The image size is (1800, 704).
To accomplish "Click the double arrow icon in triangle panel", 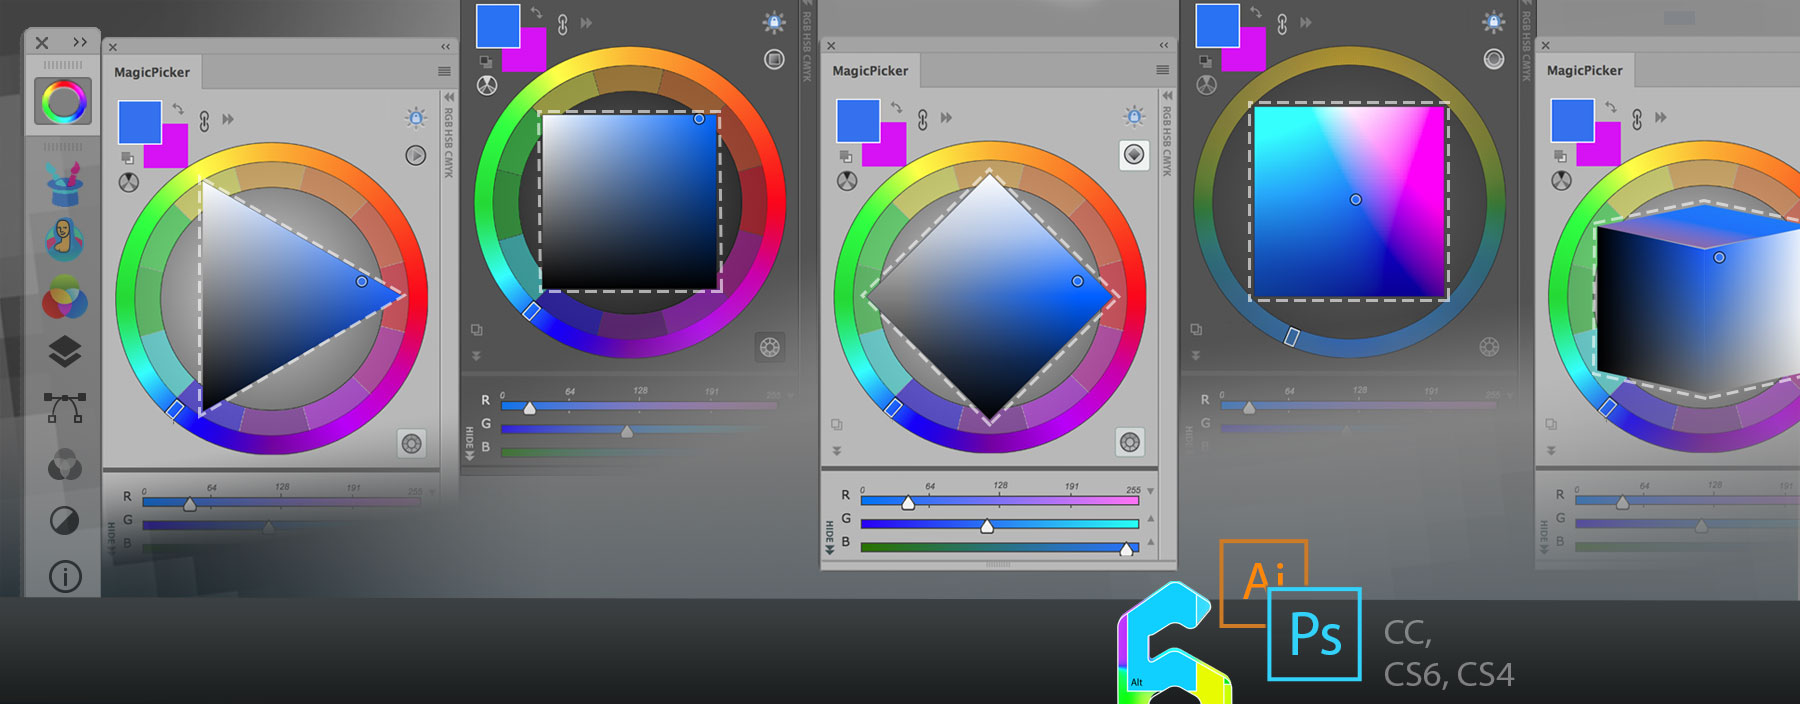I will point(228,119).
